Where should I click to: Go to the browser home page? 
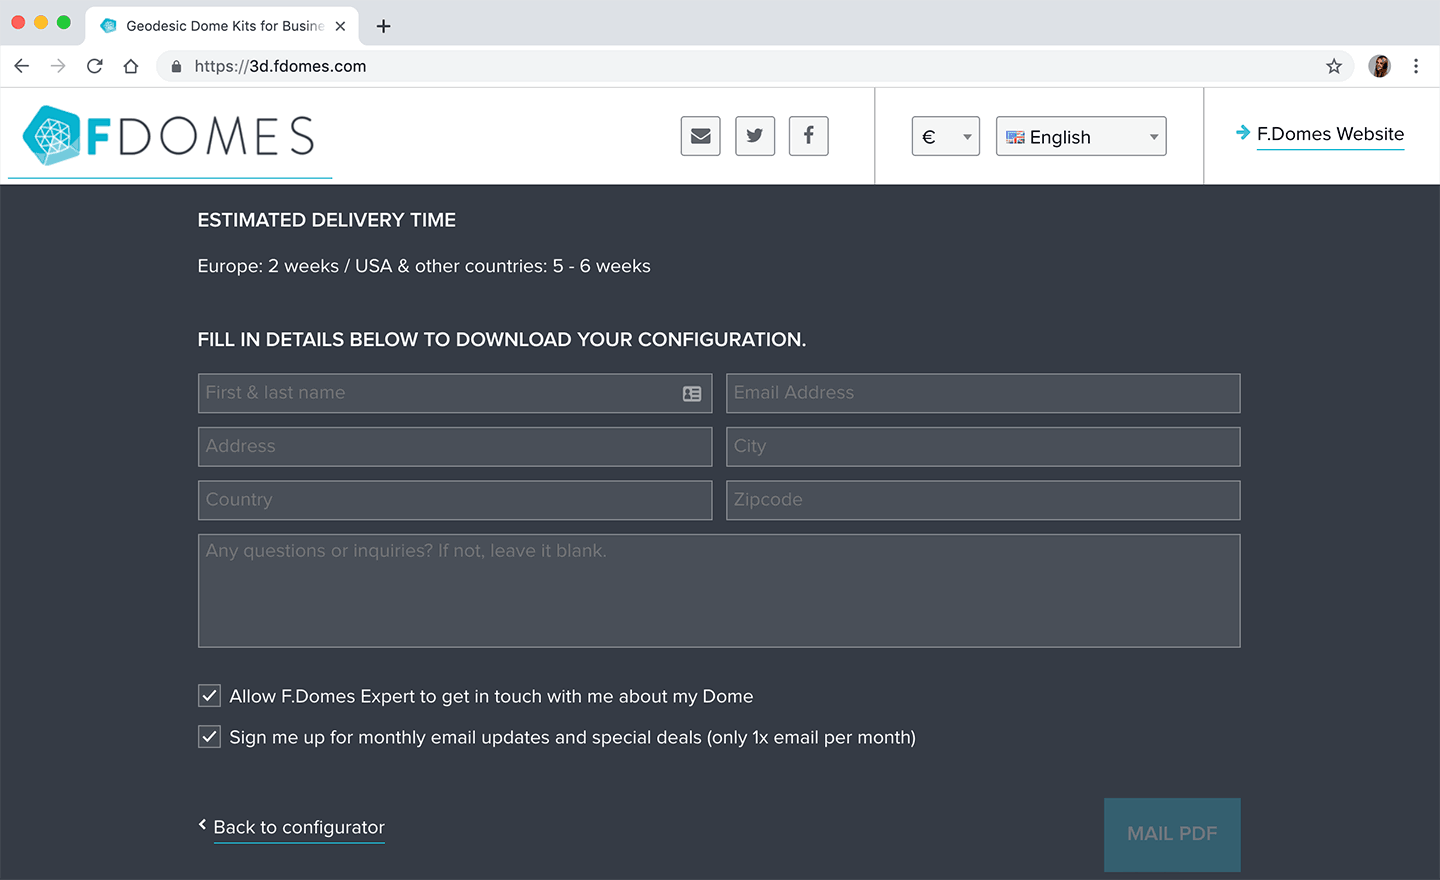[131, 66]
